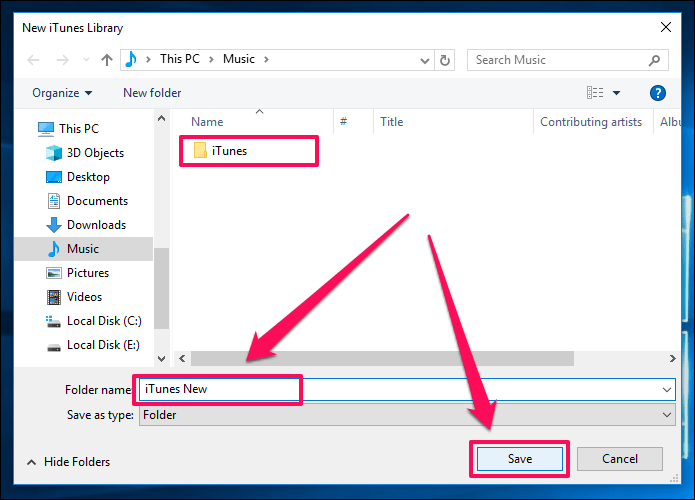This screenshot has height=500, width=695.
Task: Click the Cancel button
Action: (x=620, y=459)
